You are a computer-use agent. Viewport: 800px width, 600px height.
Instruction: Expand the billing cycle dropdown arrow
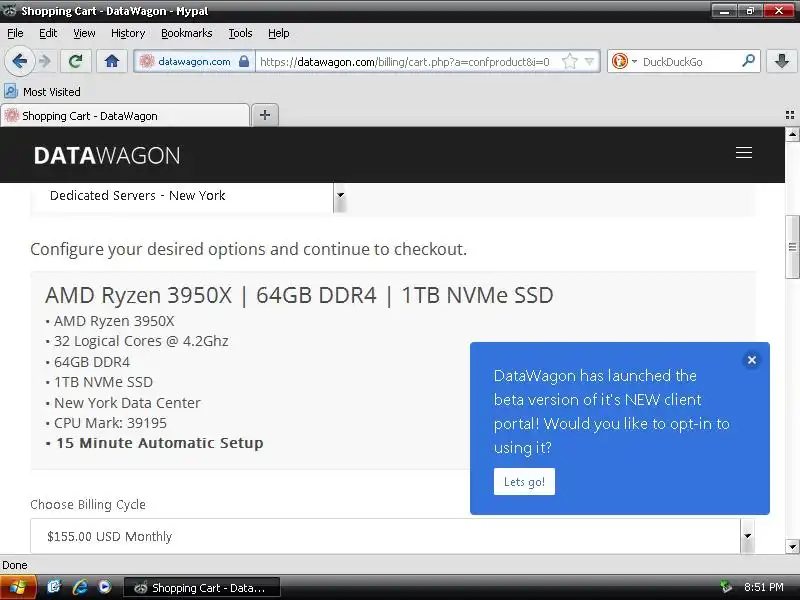[x=747, y=536]
